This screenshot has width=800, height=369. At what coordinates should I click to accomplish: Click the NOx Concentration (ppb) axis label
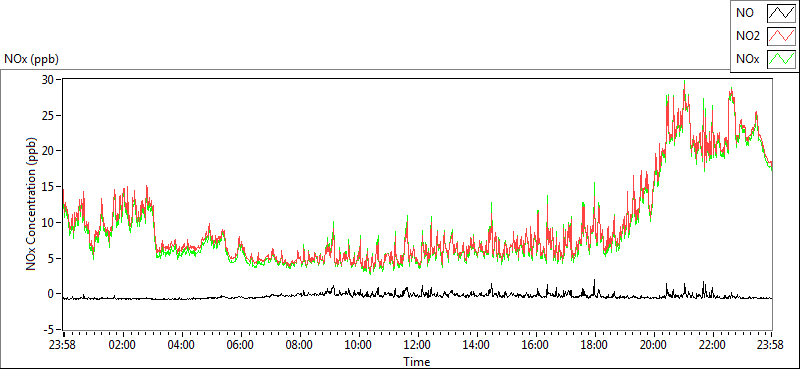tap(32, 203)
